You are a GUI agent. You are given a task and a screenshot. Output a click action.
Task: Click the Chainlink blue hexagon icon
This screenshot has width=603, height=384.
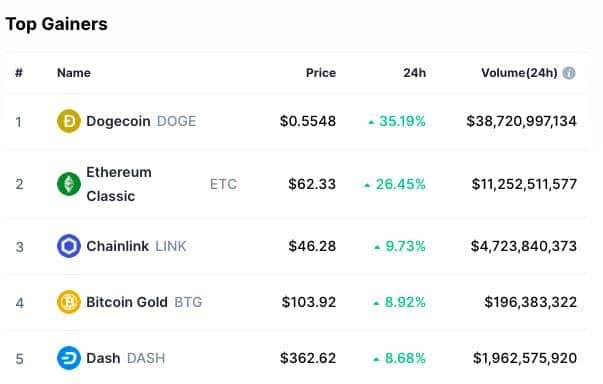click(x=69, y=246)
